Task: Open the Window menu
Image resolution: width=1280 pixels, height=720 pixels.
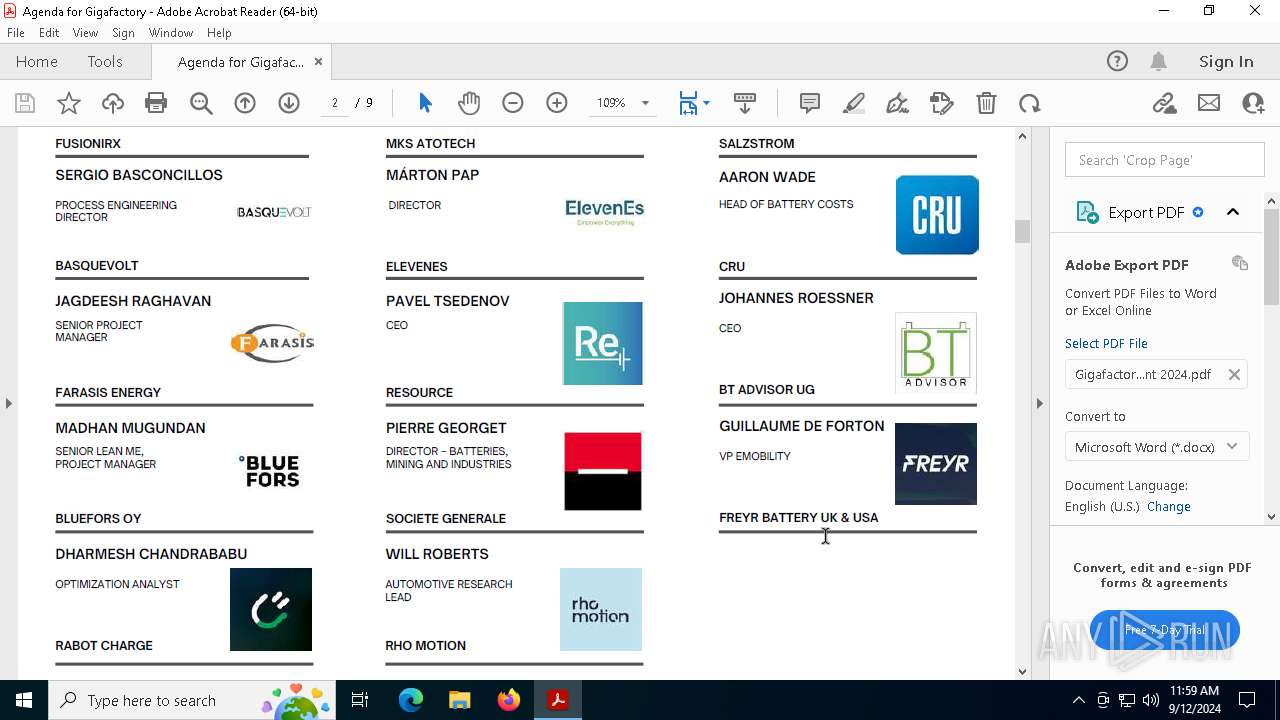Action: pyautogui.click(x=171, y=33)
